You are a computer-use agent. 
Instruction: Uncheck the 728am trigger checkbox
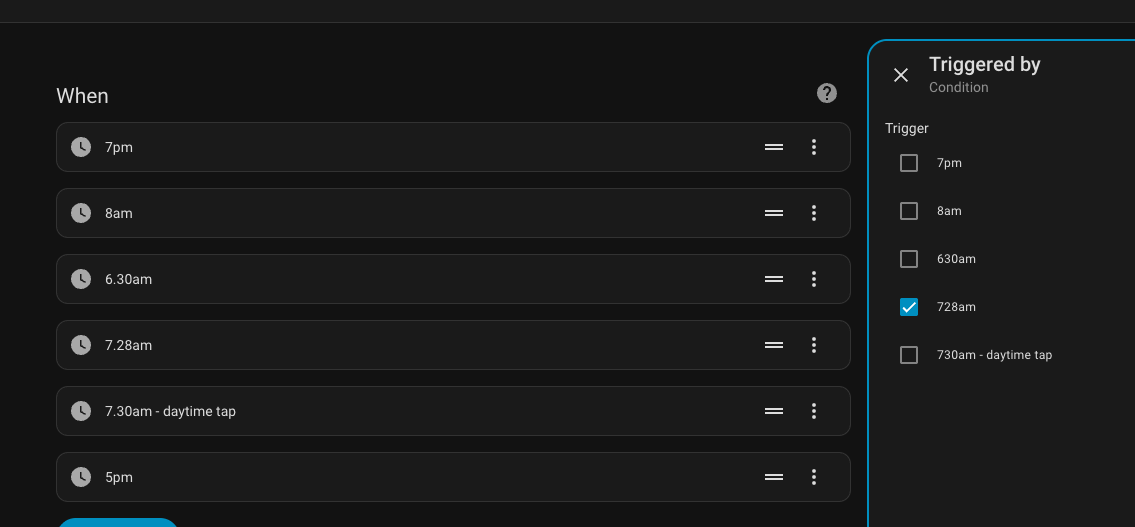pos(909,307)
